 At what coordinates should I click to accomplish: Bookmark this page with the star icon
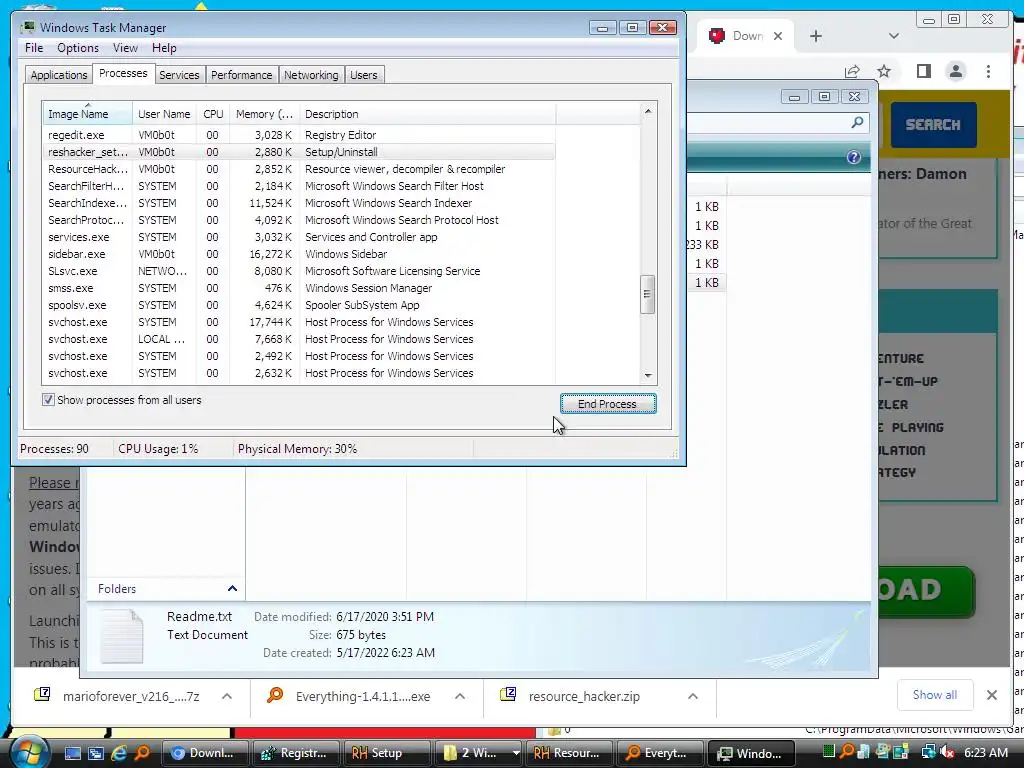click(884, 71)
